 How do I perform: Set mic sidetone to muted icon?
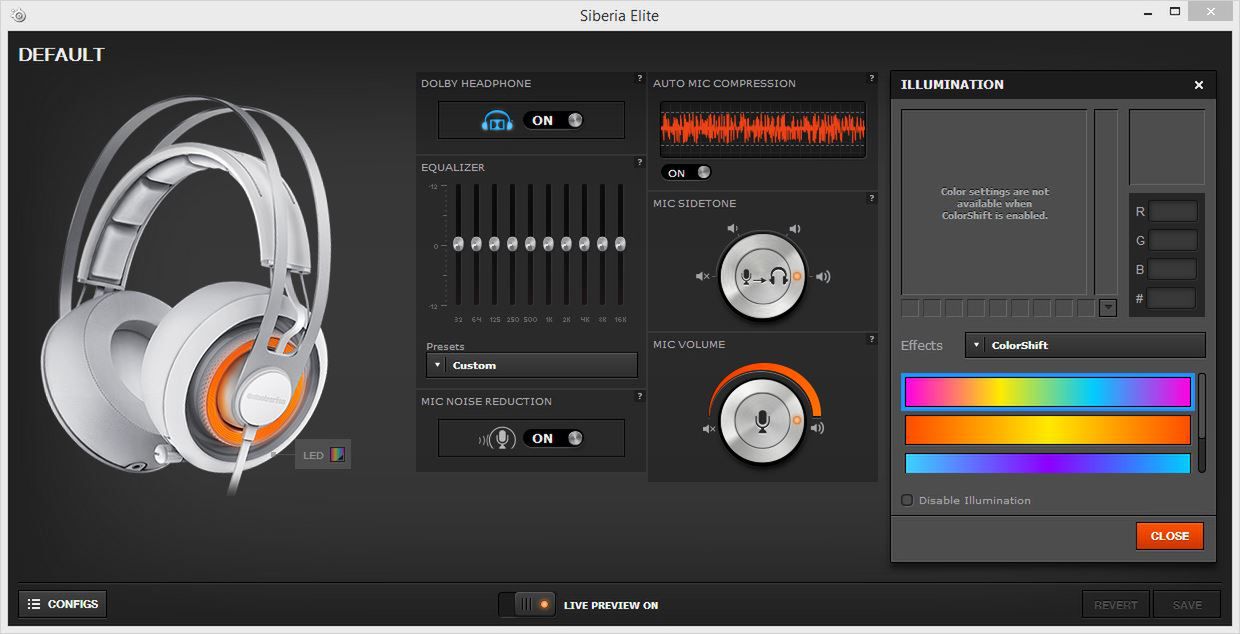[702, 277]
